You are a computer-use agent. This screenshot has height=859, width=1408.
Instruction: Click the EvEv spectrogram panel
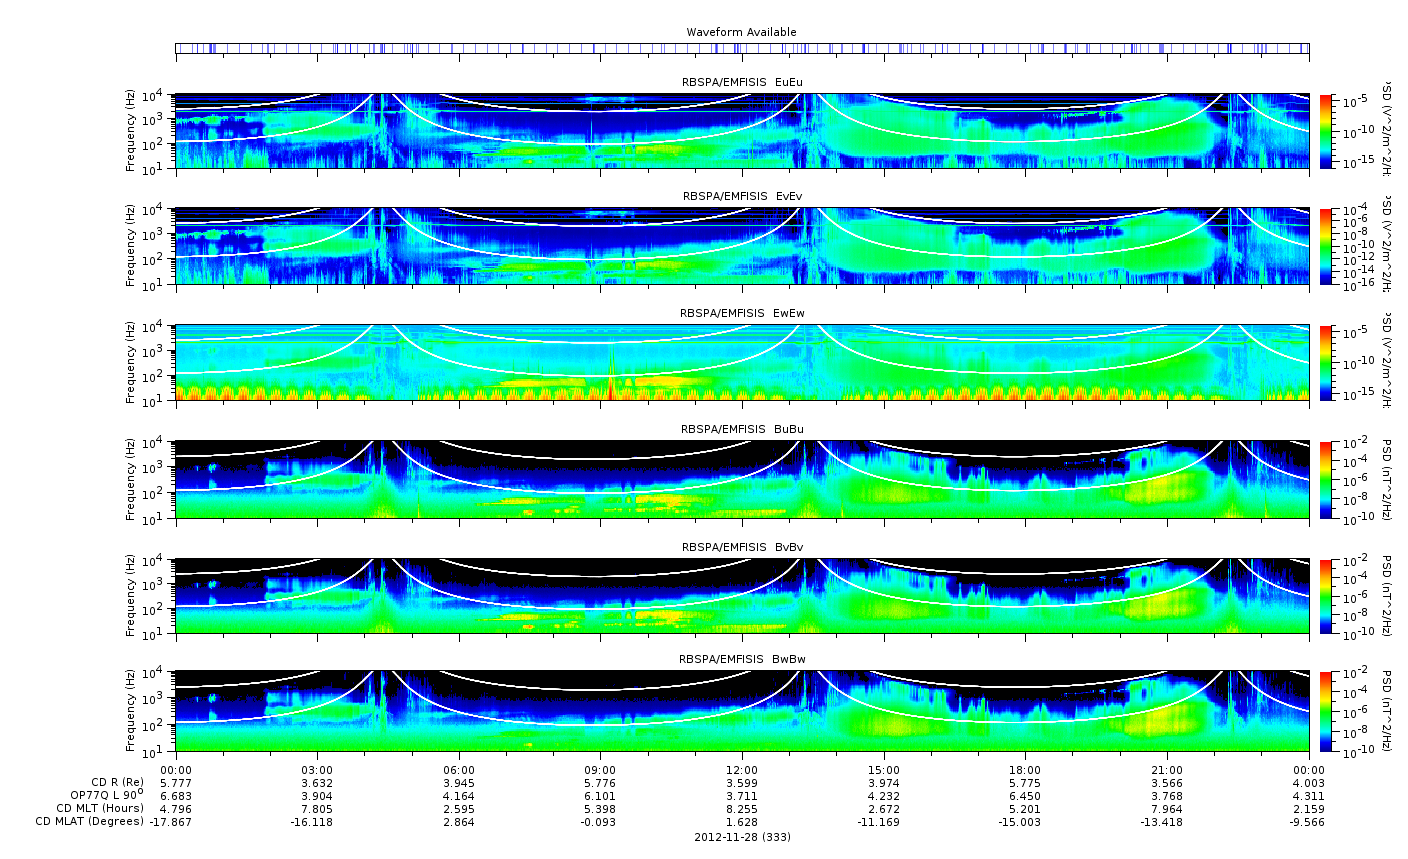coord(742,246)
